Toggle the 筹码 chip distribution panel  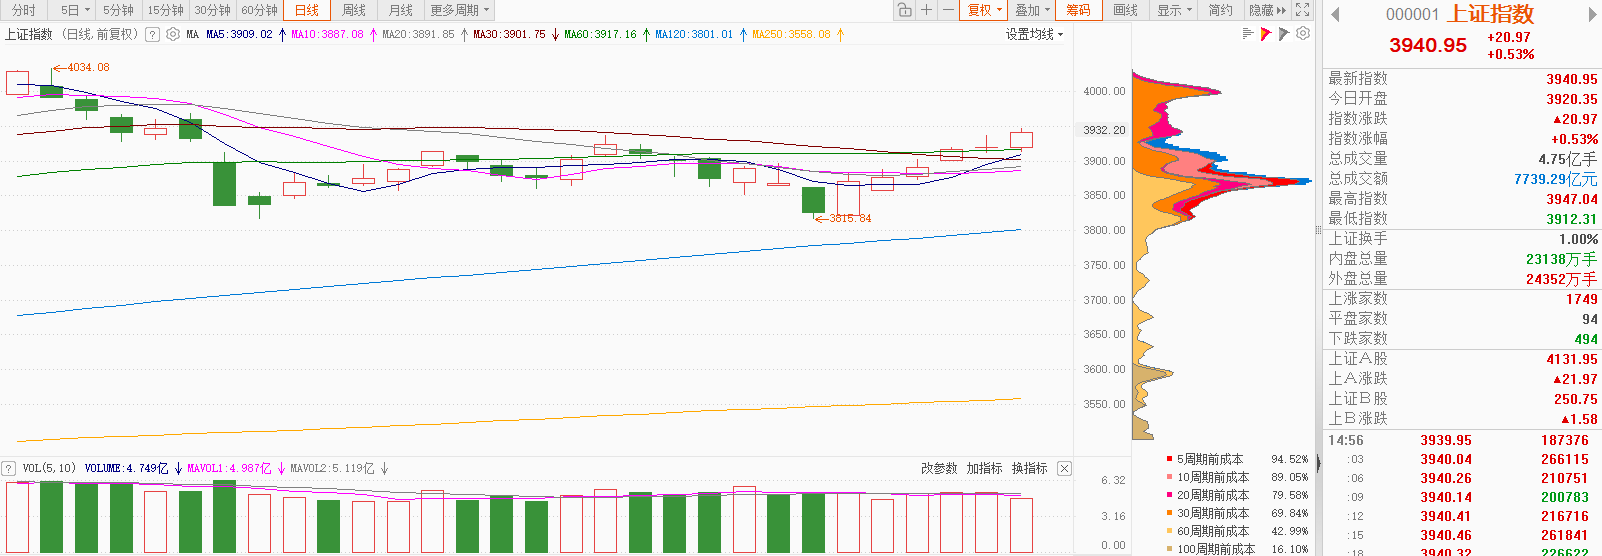(1078, 10)
